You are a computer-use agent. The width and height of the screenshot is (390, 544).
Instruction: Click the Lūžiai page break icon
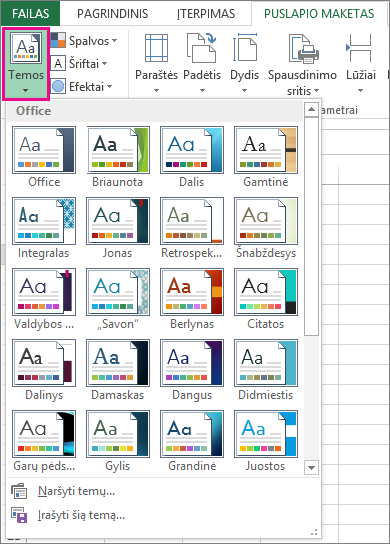pos(359,48)
